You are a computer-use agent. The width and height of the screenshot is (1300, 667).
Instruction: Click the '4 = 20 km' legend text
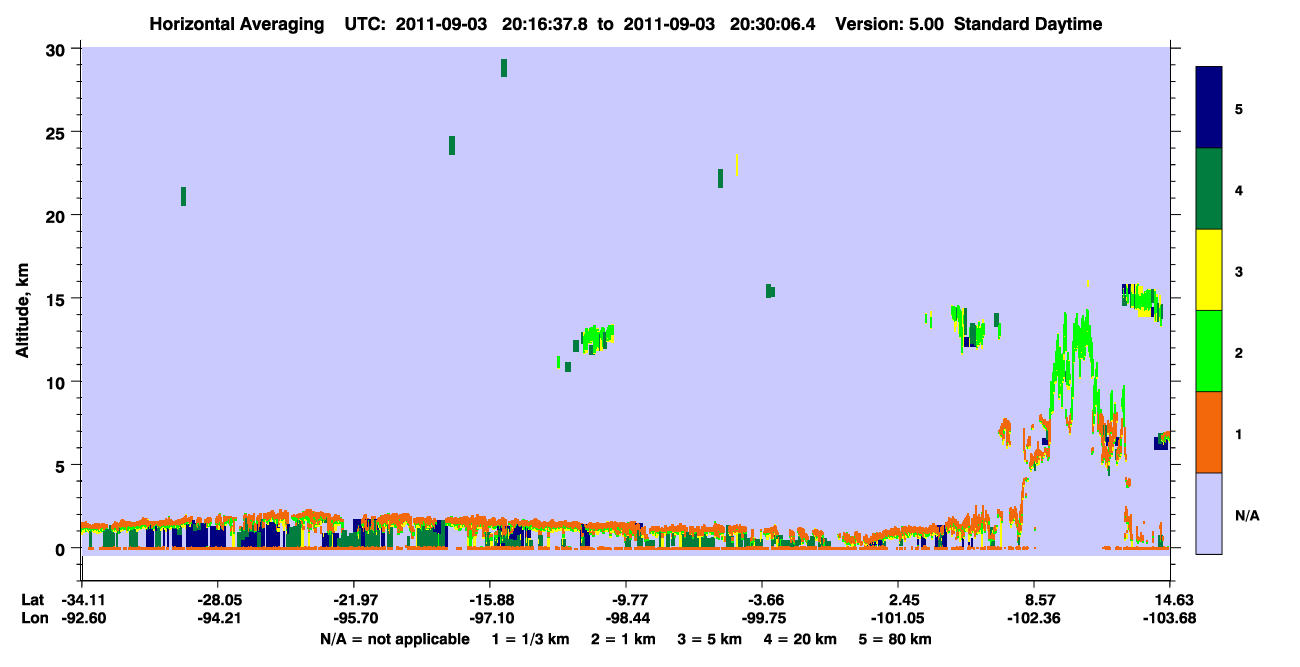tap(802, 639)
